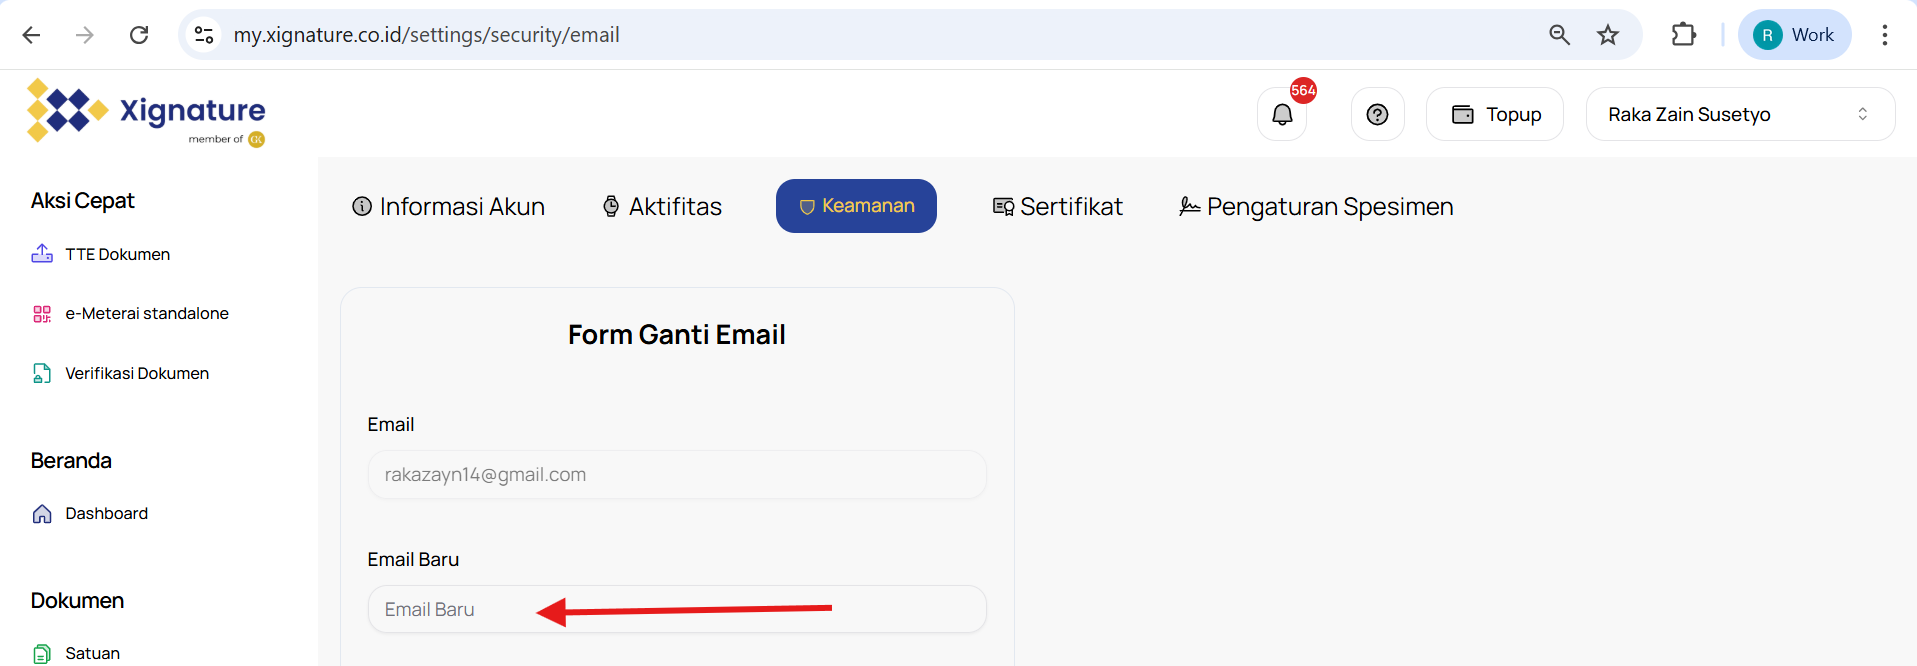Screen dimensions: 1917x666
Task: Open the Pengaturan Spesimen tab
Action: 1316,207
